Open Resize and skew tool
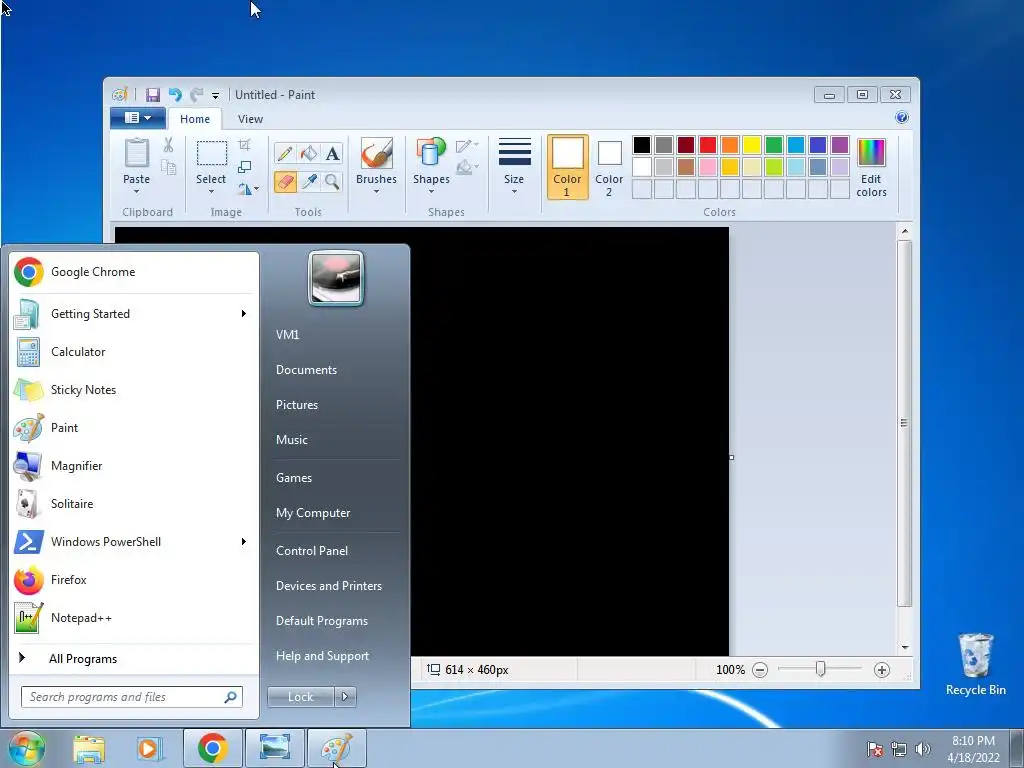Viewport: 1024px width, 768px height. [244, 167]
